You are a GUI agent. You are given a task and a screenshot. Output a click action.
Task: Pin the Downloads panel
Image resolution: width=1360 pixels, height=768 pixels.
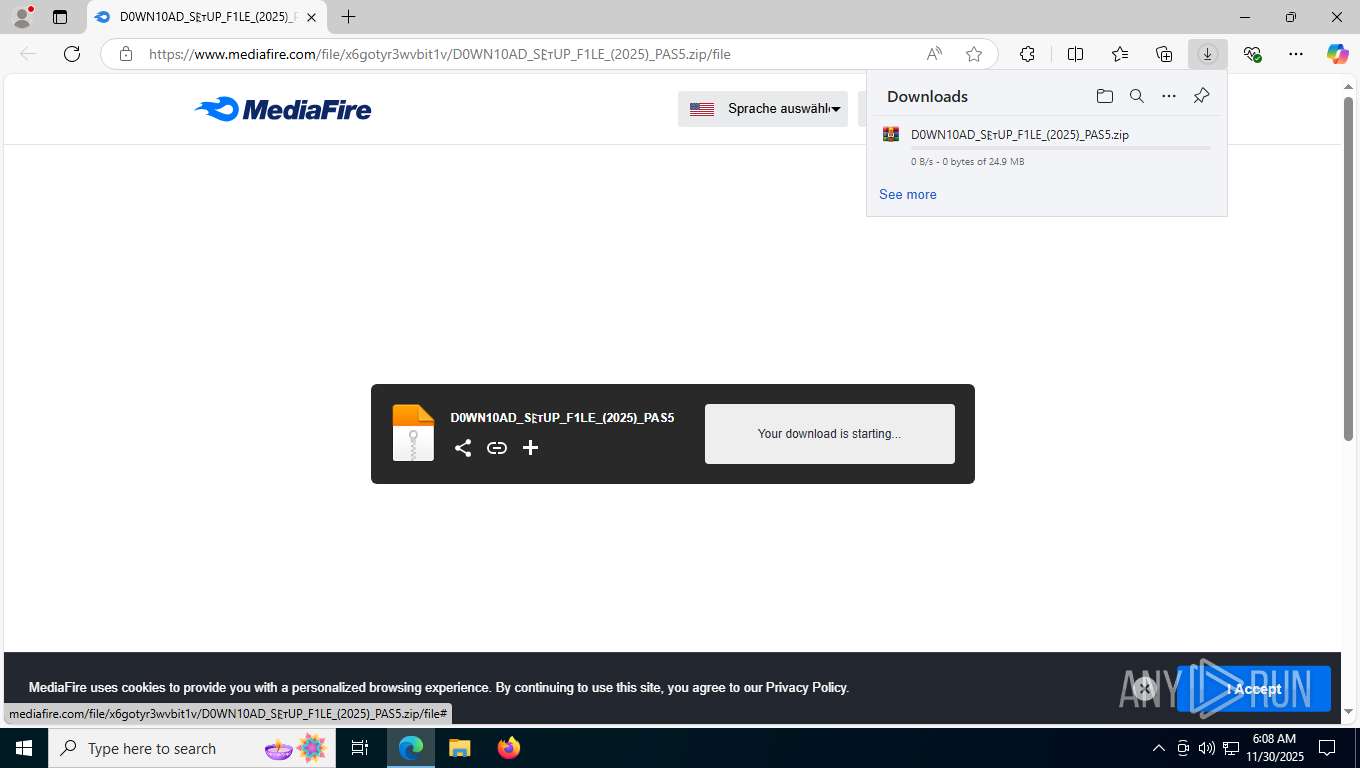click(1202, 96)
